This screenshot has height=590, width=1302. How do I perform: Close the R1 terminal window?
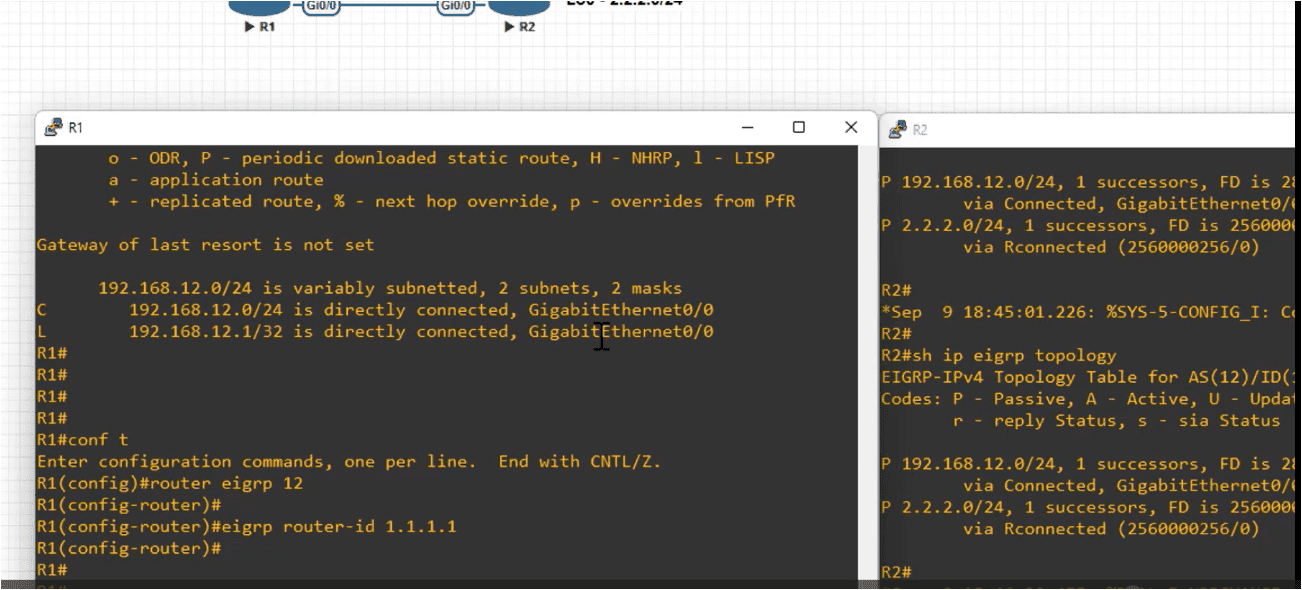[851, 127]
